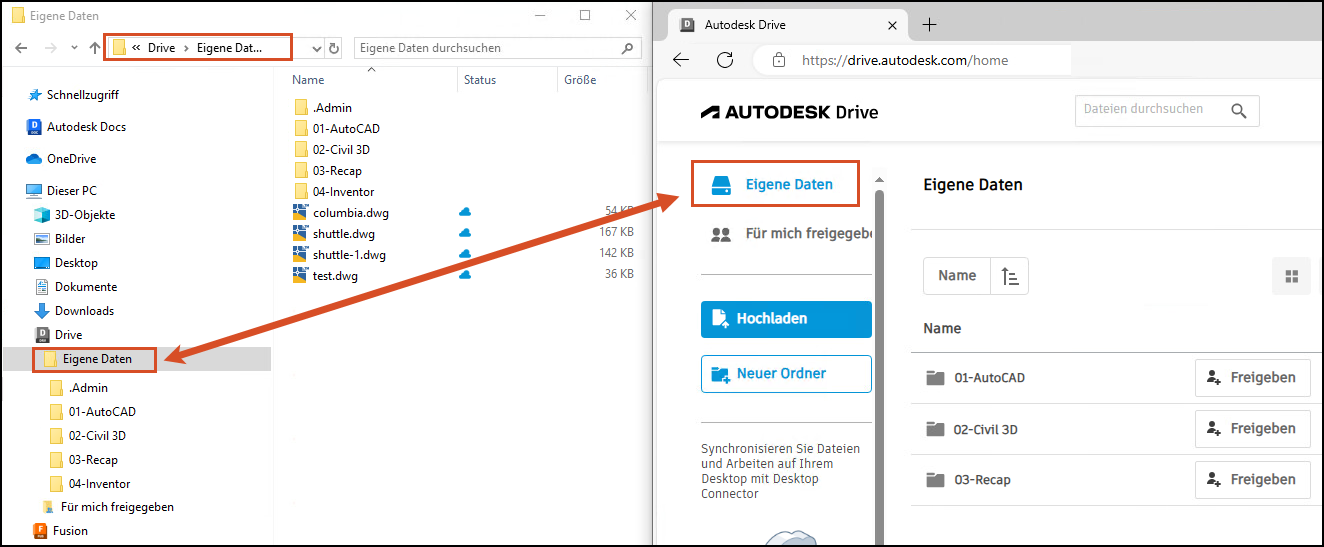Go up one level in Explorer
The image size is (1324, 547).
pos(94,48)
